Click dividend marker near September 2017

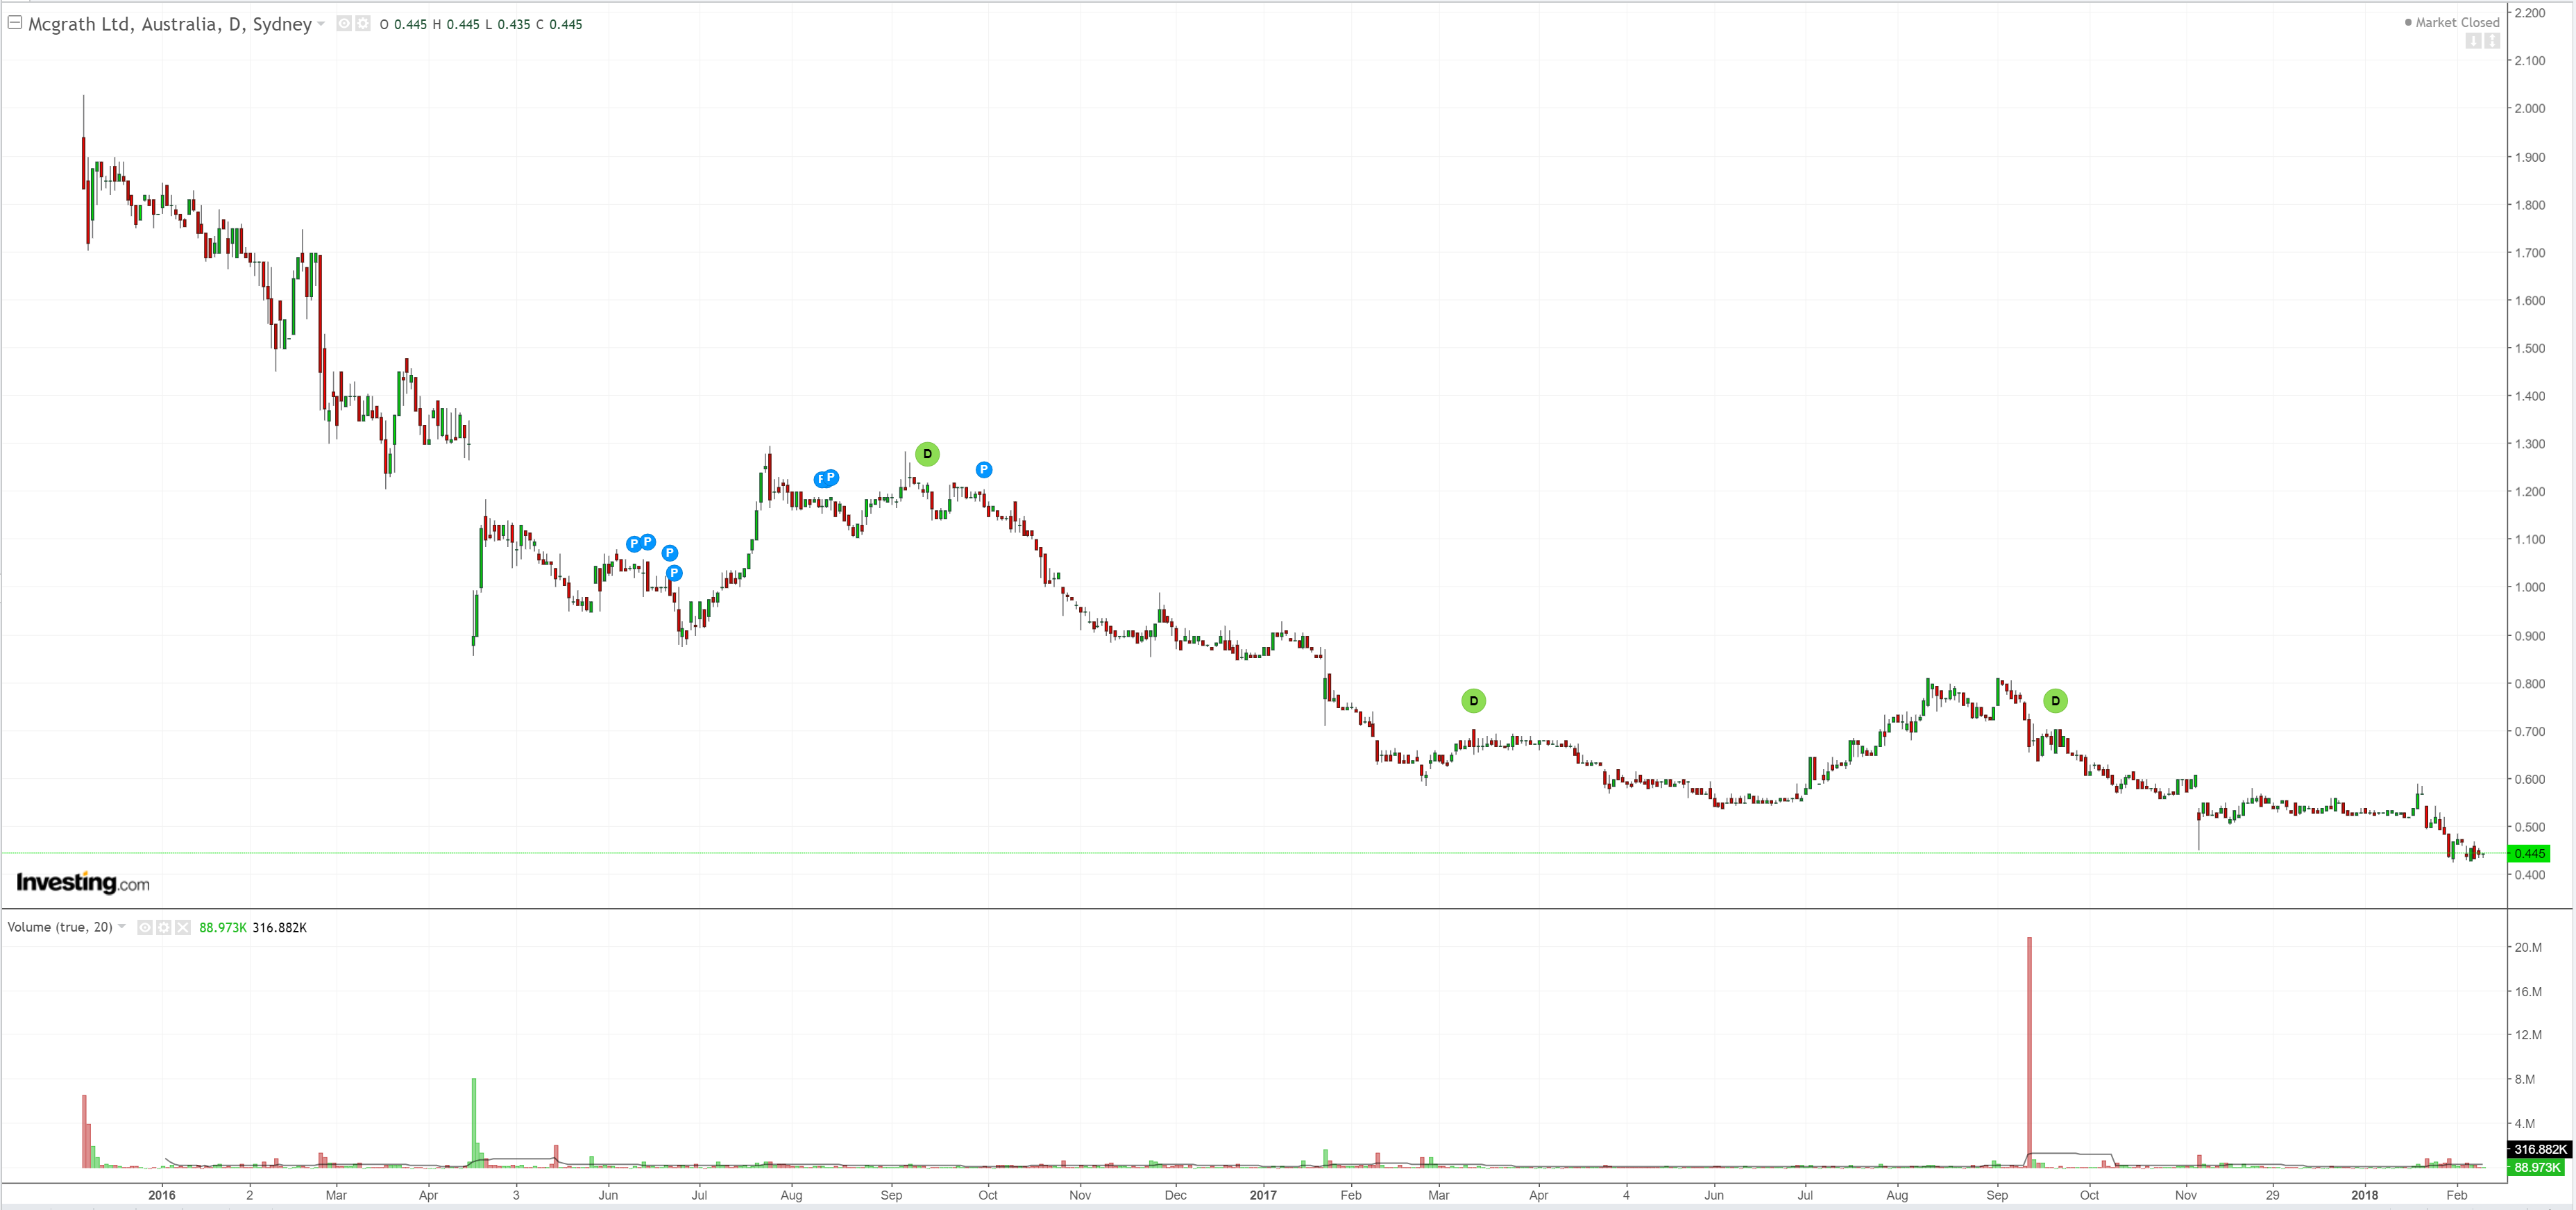coord(2055,701)
